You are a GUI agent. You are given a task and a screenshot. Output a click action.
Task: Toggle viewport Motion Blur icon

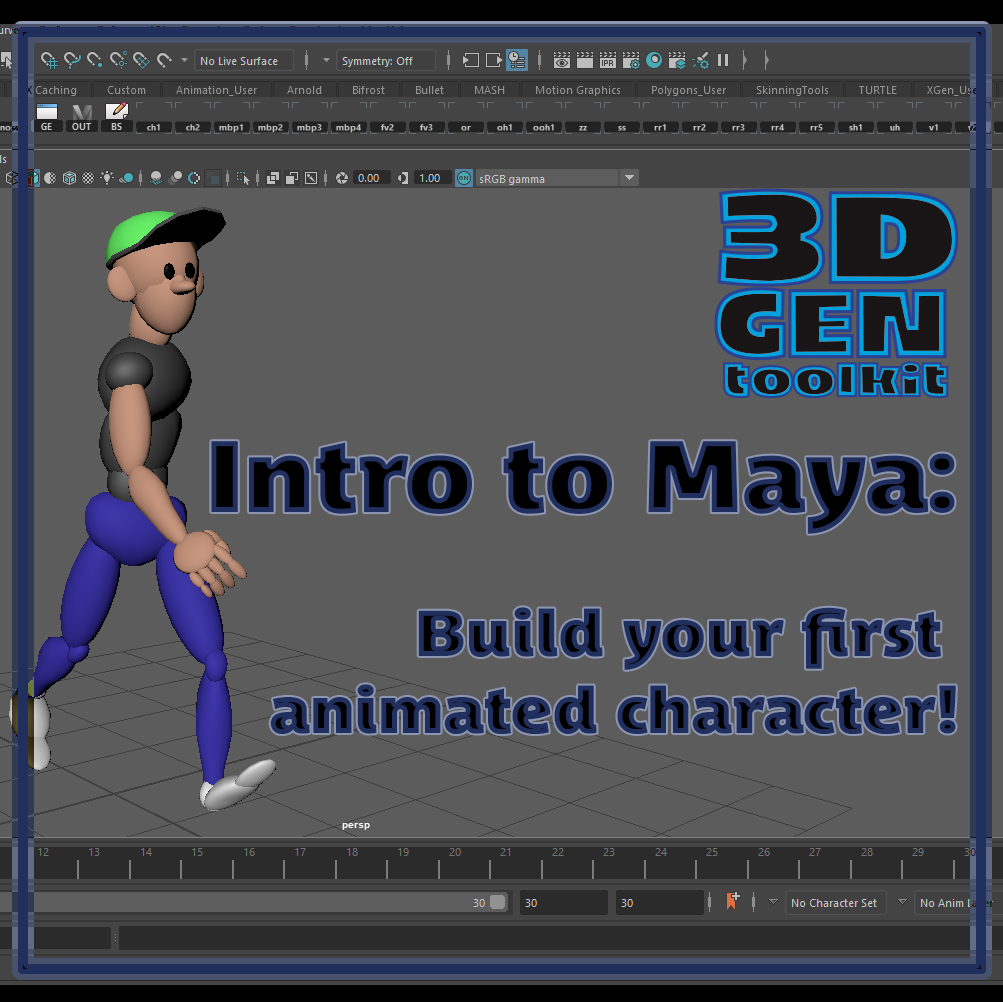[x=175, y=178]
